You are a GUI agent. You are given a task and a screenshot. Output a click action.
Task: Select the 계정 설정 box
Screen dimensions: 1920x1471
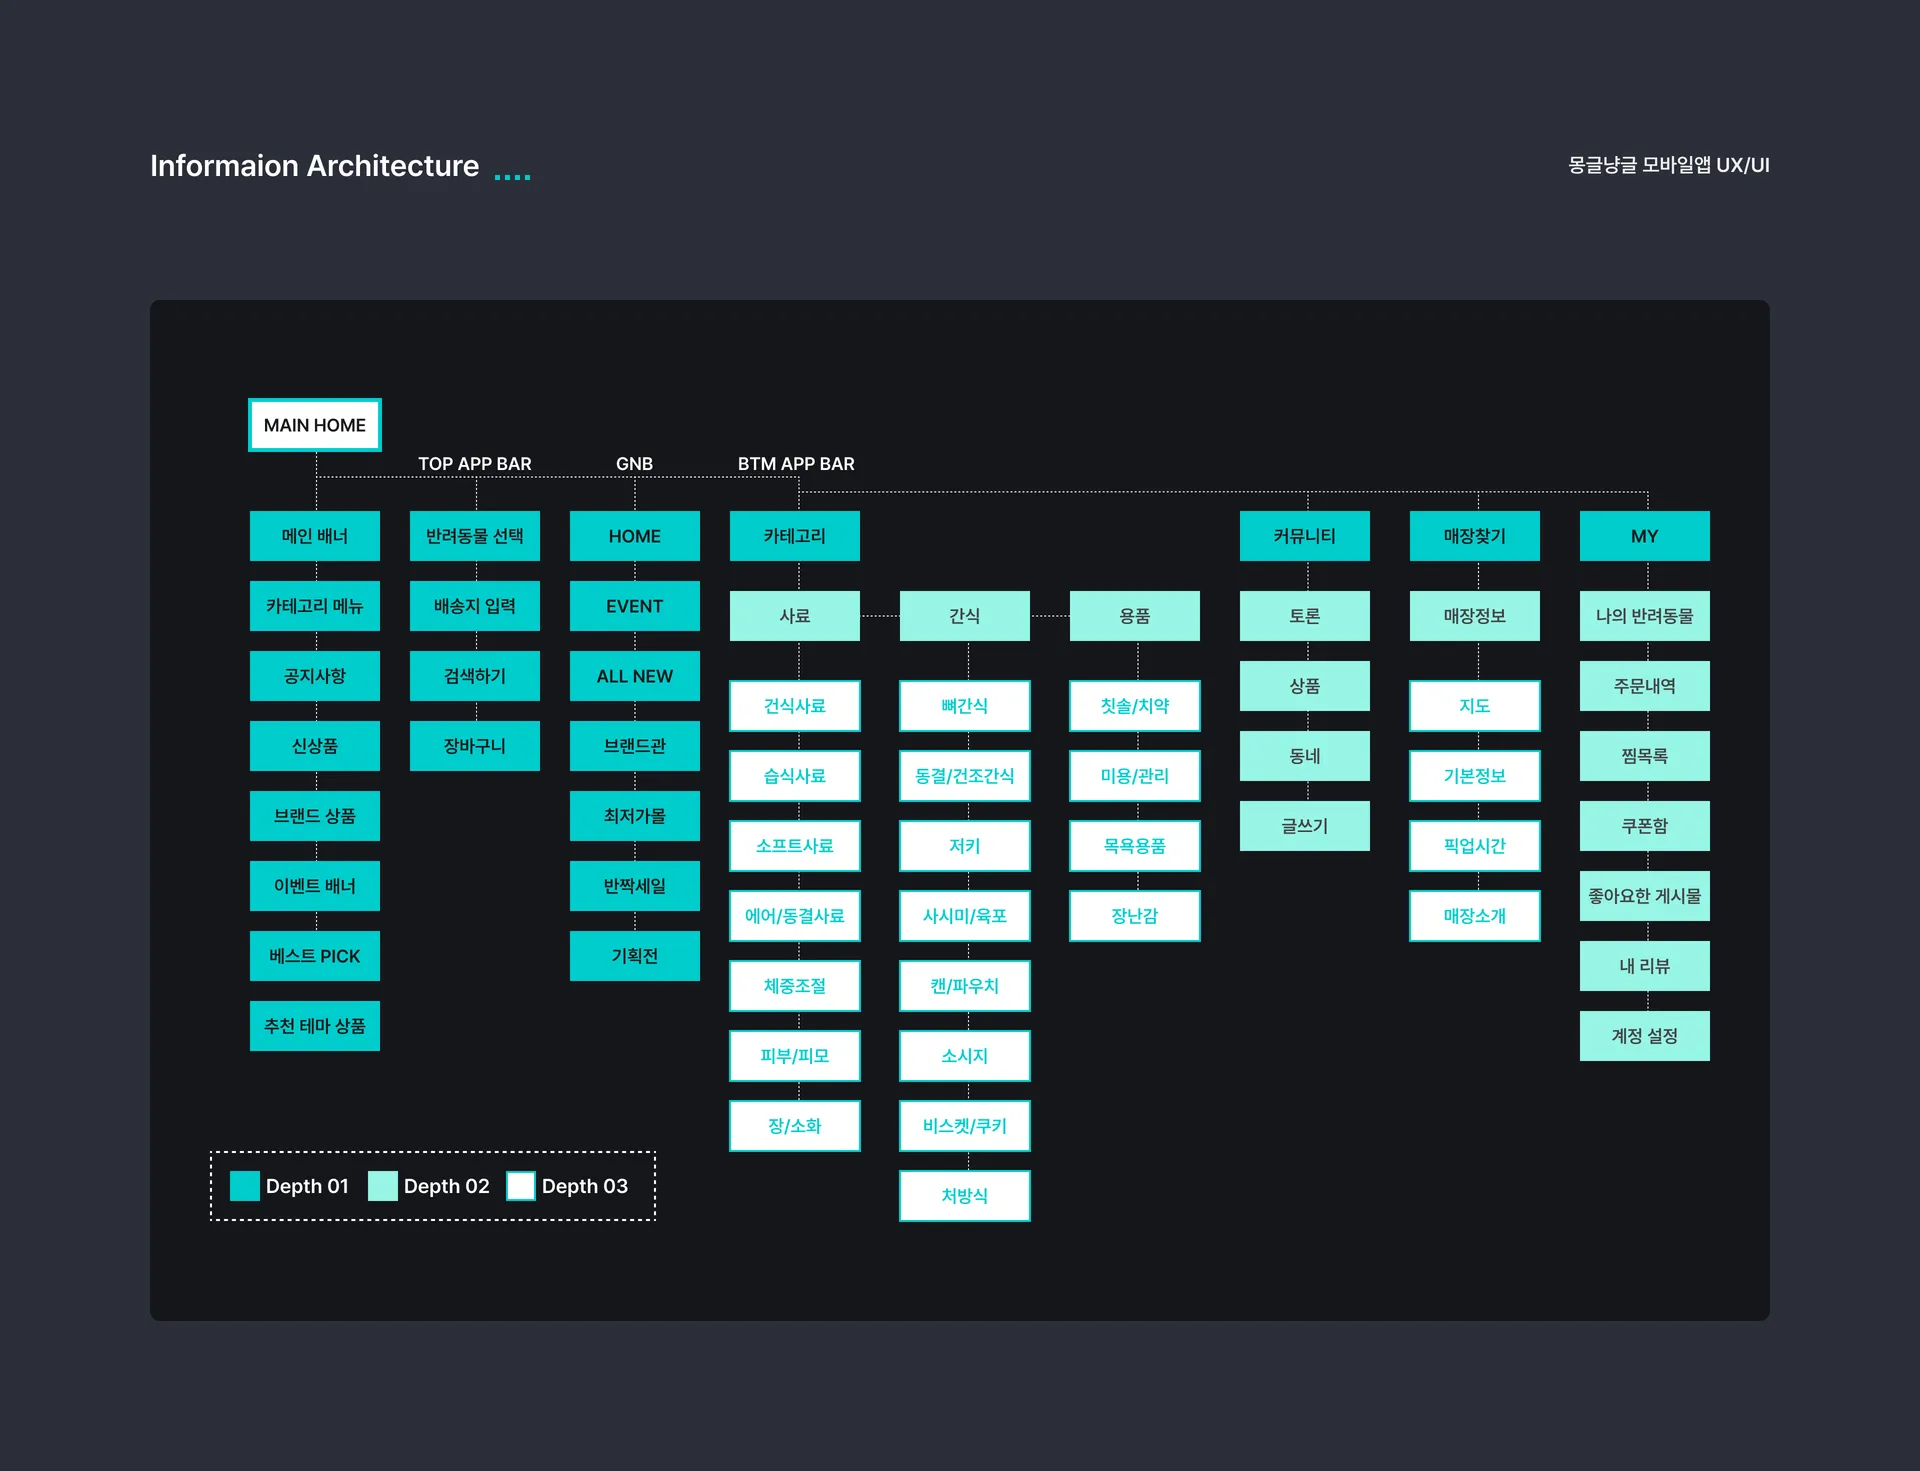pyautogui.click(x=1645, y=1036)
